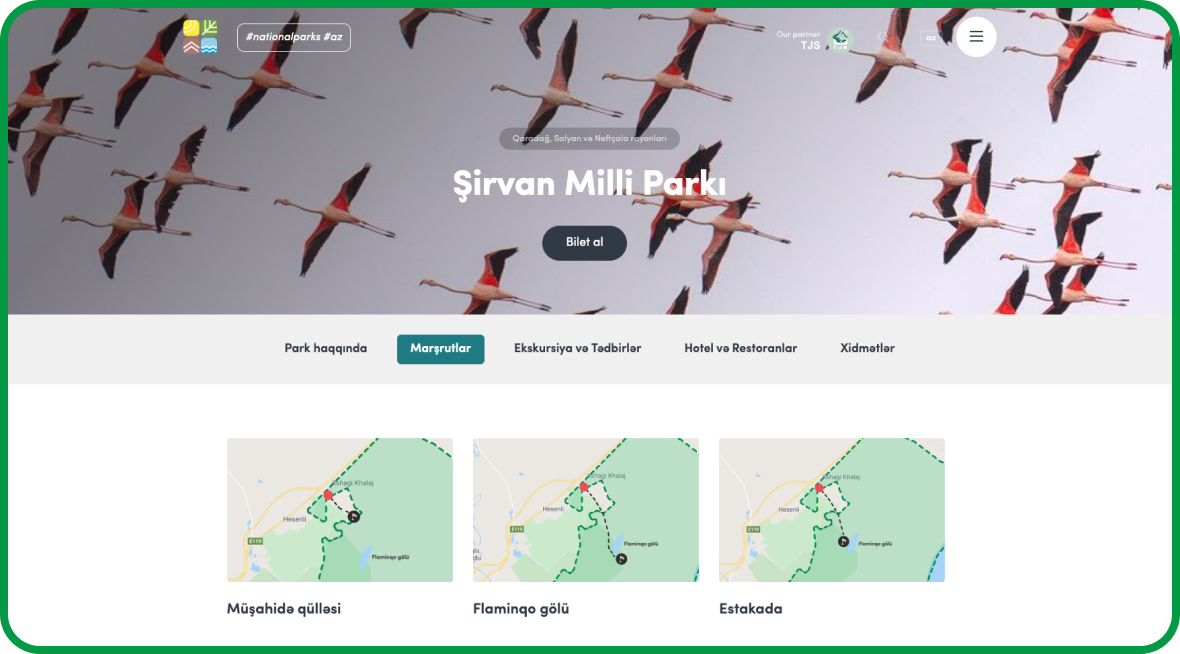Click the Bilet al button
Viewport: 1180px width, 654px height.
coord(585,243)
